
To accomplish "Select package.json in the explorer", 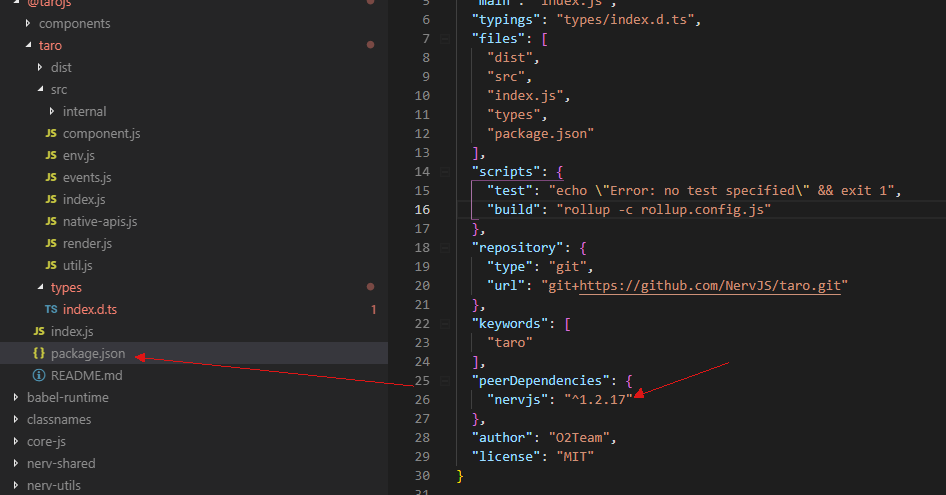I will click(88, 354).
